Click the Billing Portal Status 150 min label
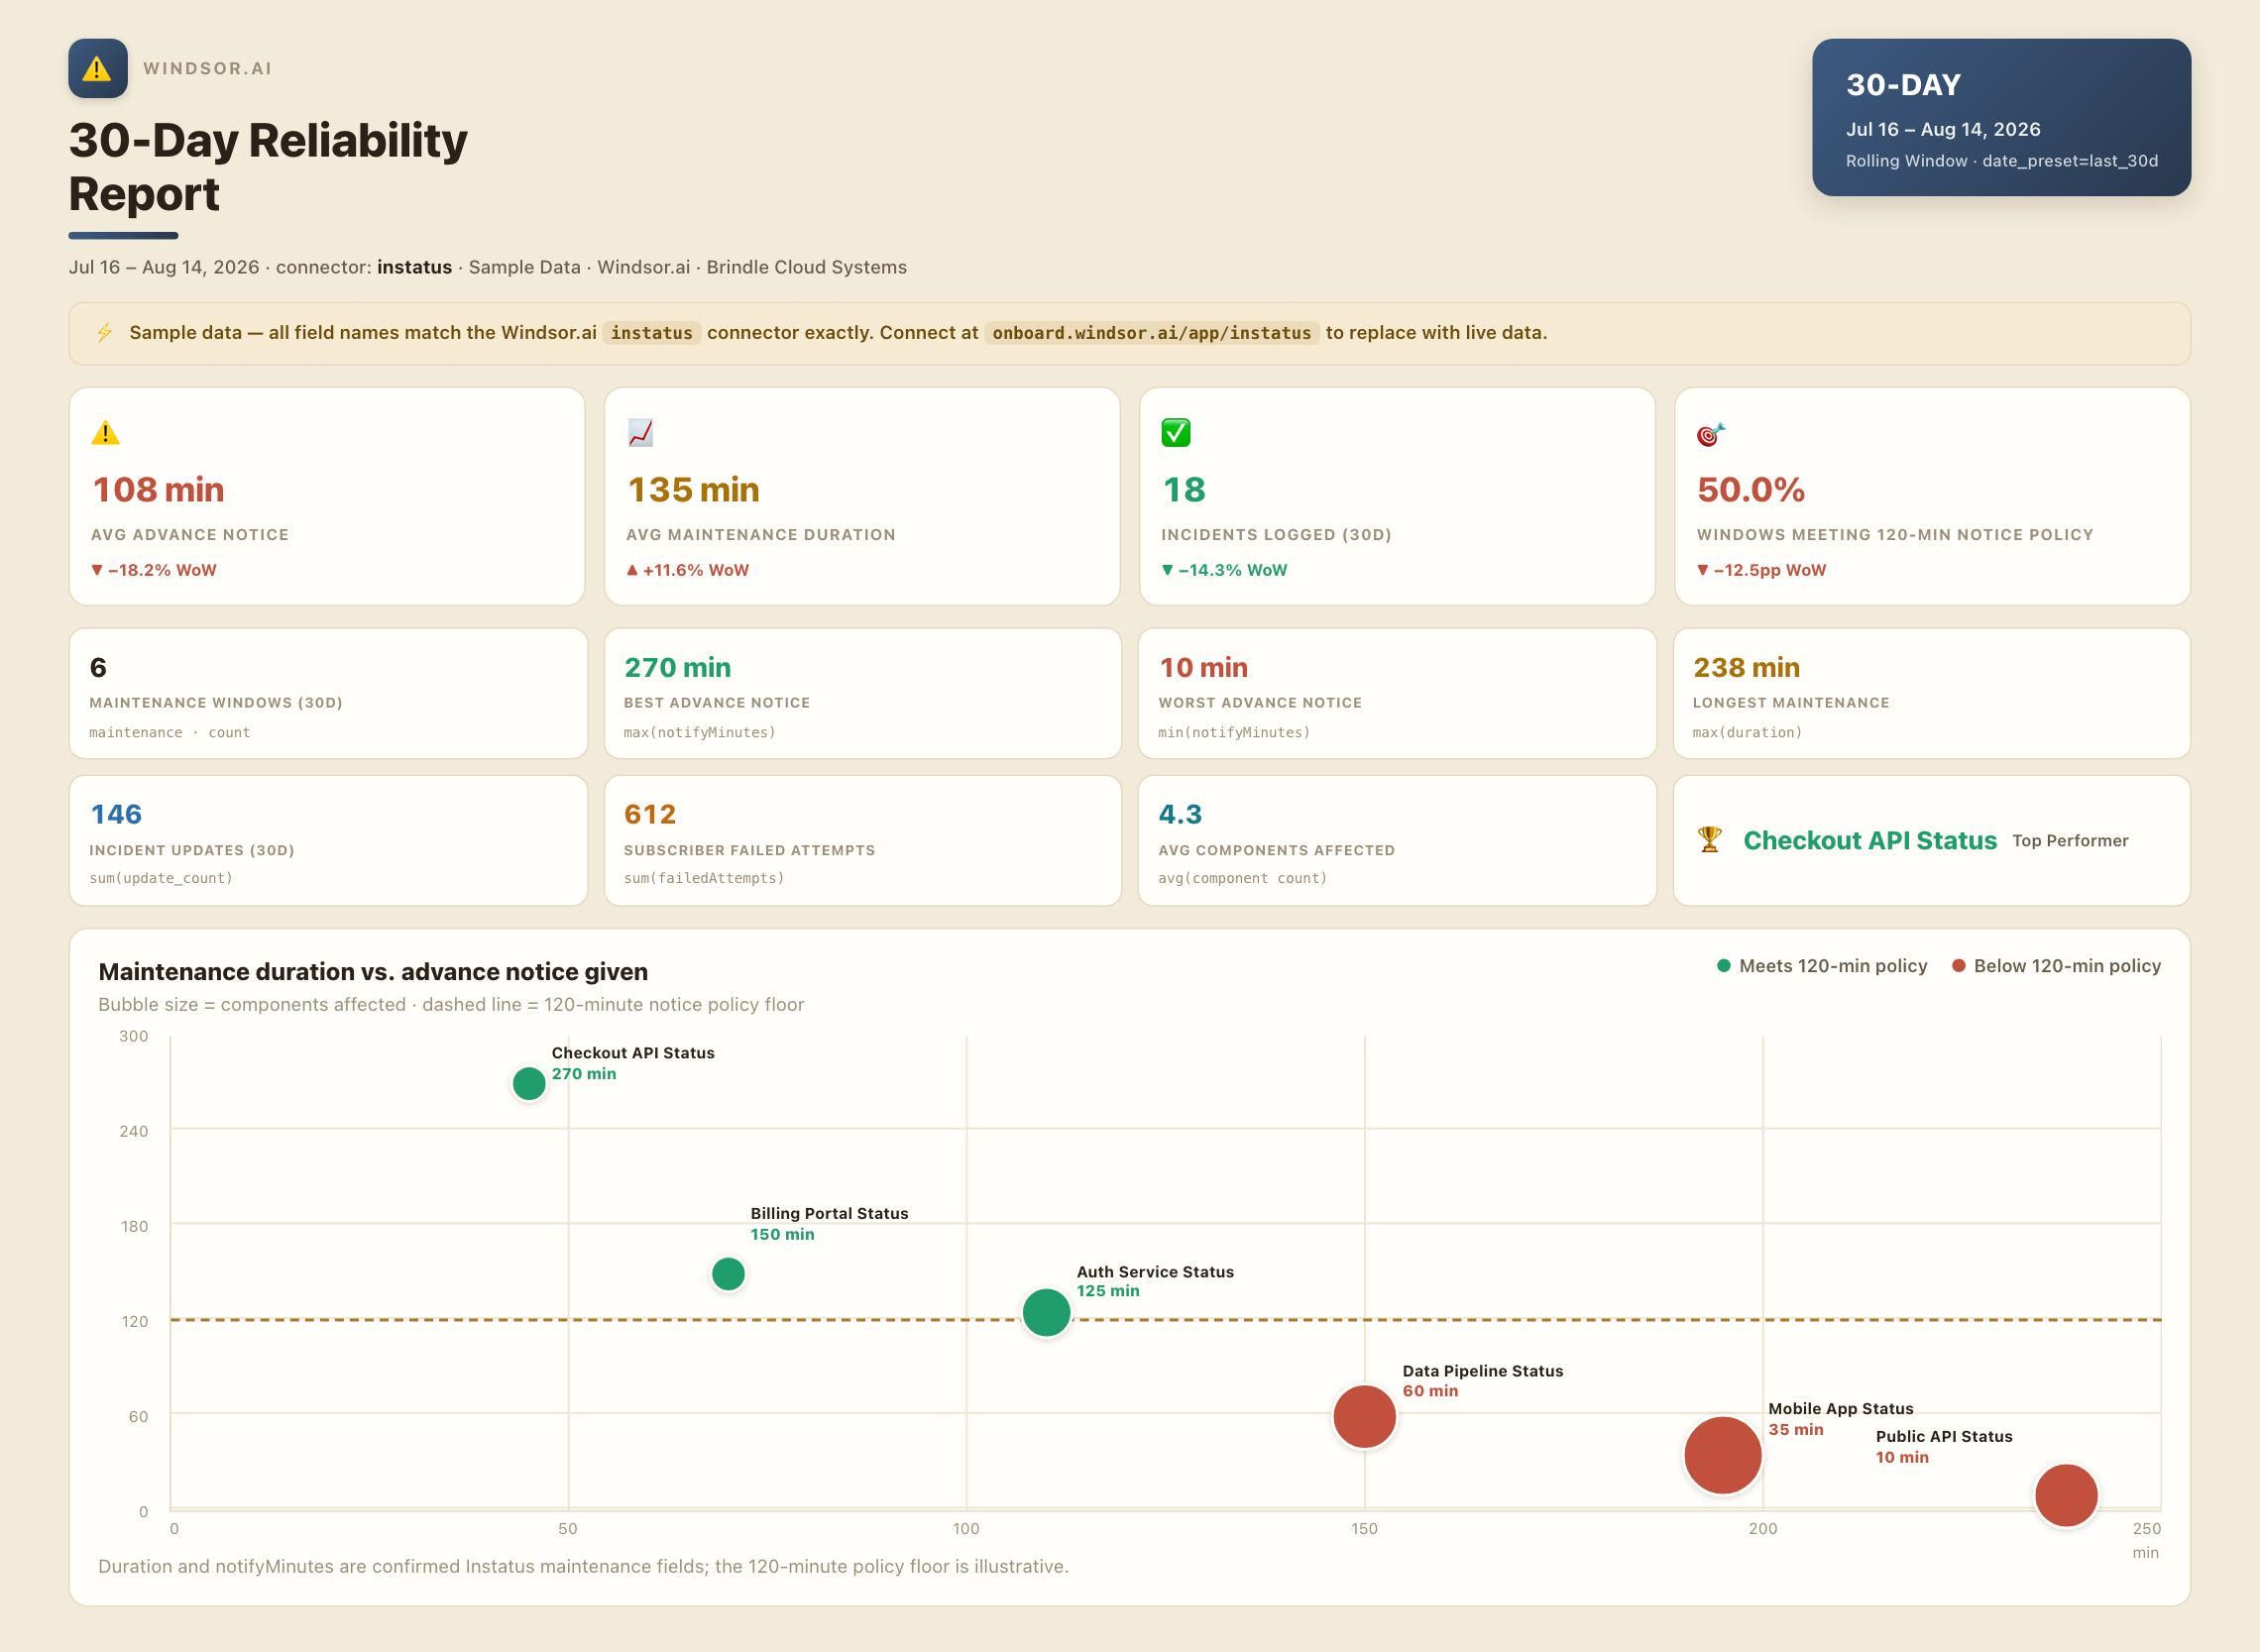The image size is (2260, 1652). coord(829,1223)
